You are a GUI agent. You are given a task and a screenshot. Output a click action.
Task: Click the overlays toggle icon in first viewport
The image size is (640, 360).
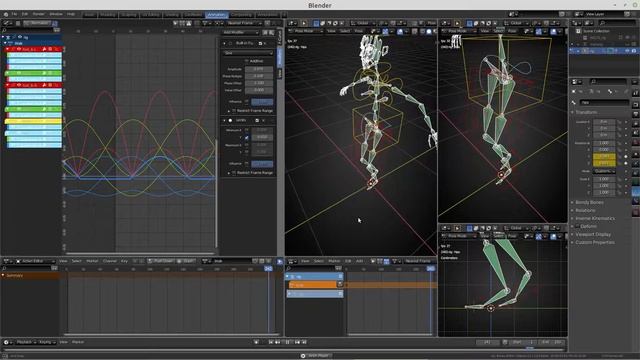tap(400, 31)
